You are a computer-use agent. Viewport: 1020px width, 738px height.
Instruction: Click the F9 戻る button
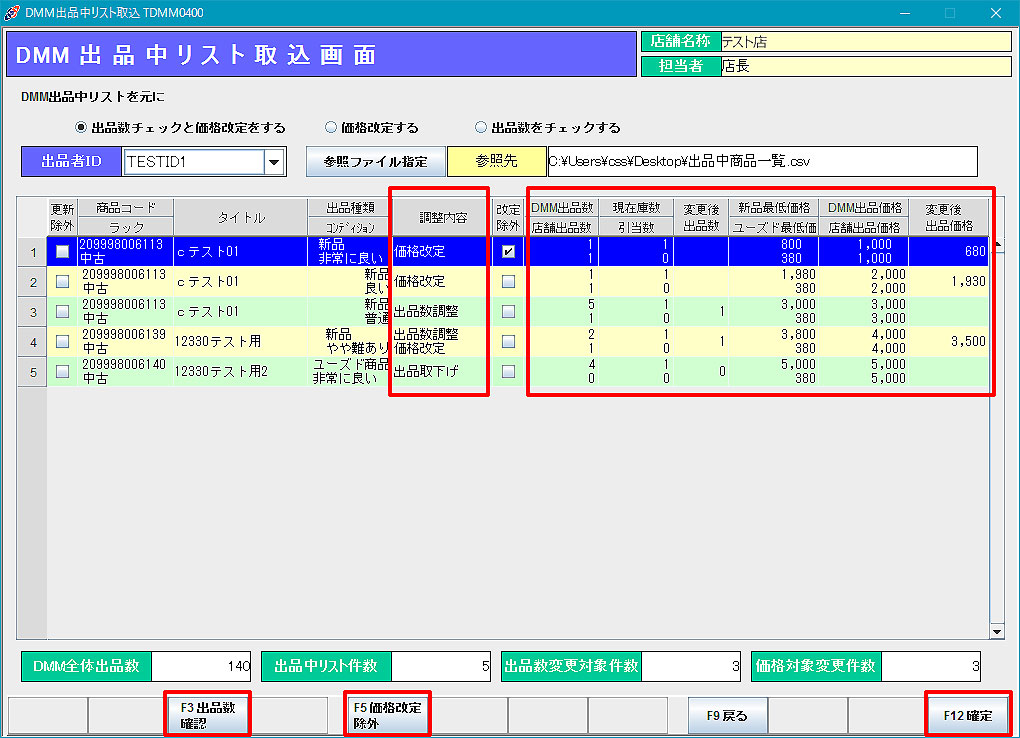[727, 716]
